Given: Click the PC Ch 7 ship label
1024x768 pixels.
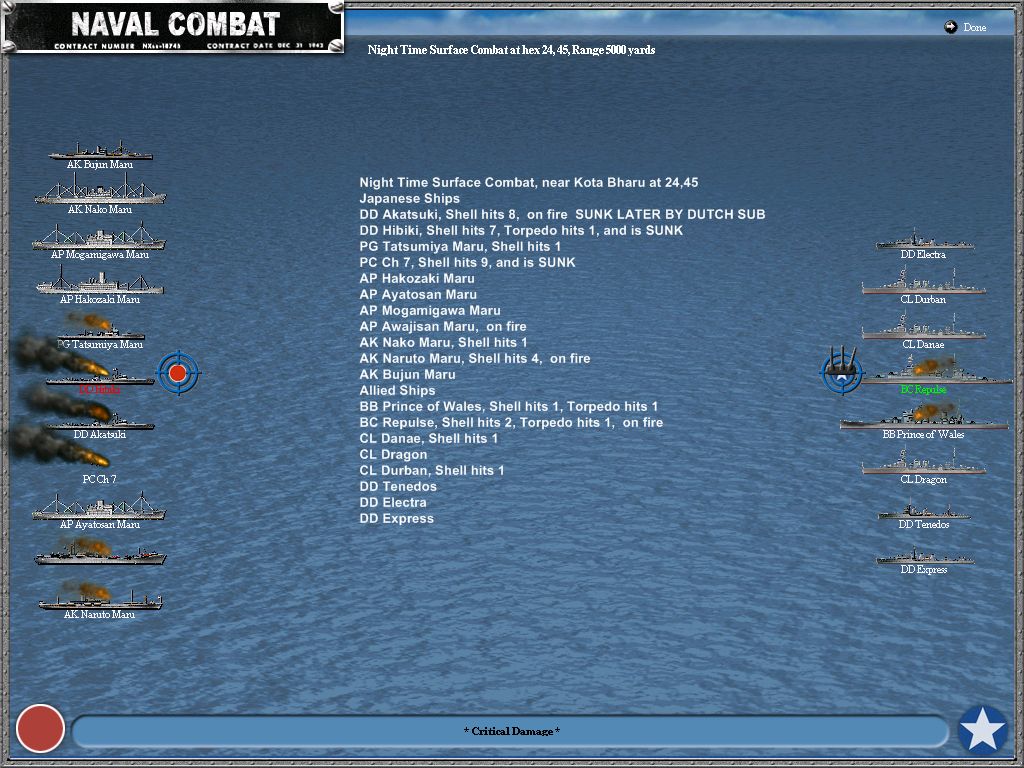Looking at the screenshot, I should click(99, 479).
